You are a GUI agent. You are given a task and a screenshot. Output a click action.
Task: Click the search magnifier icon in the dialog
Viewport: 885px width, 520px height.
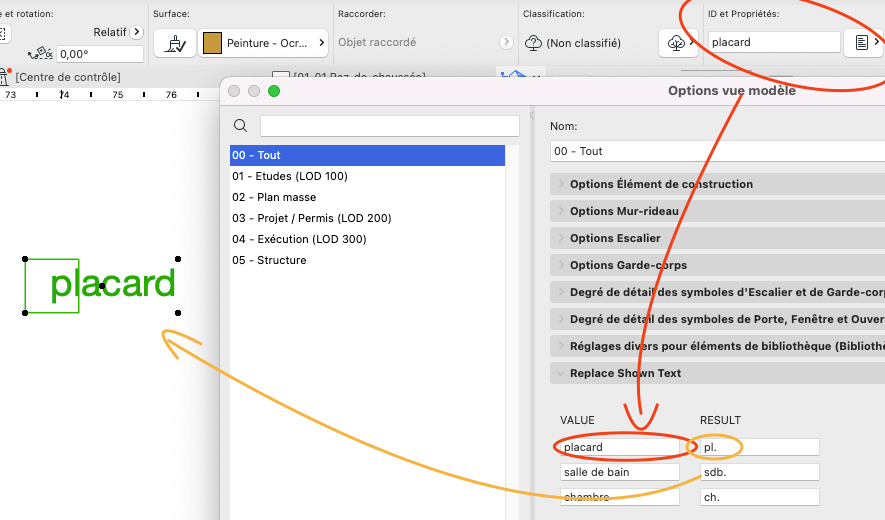click(240, 125)
